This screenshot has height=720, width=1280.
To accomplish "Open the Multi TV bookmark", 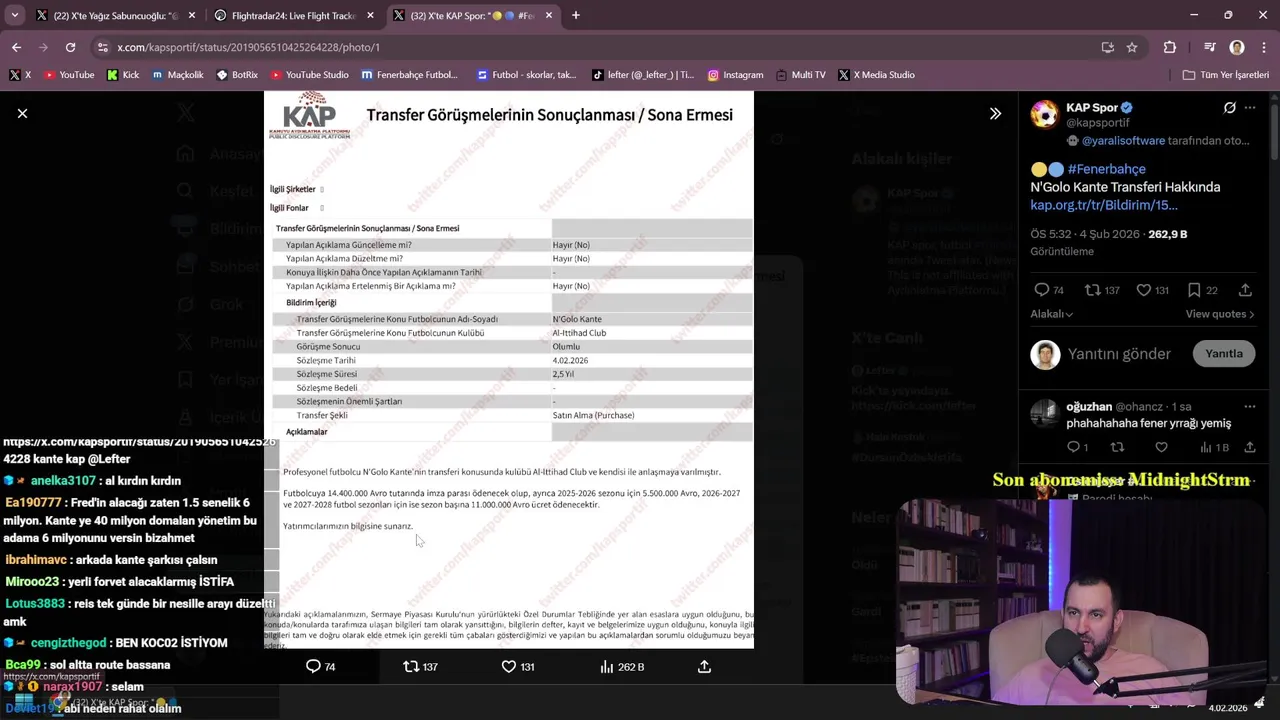I will click(x=800, y=75).
